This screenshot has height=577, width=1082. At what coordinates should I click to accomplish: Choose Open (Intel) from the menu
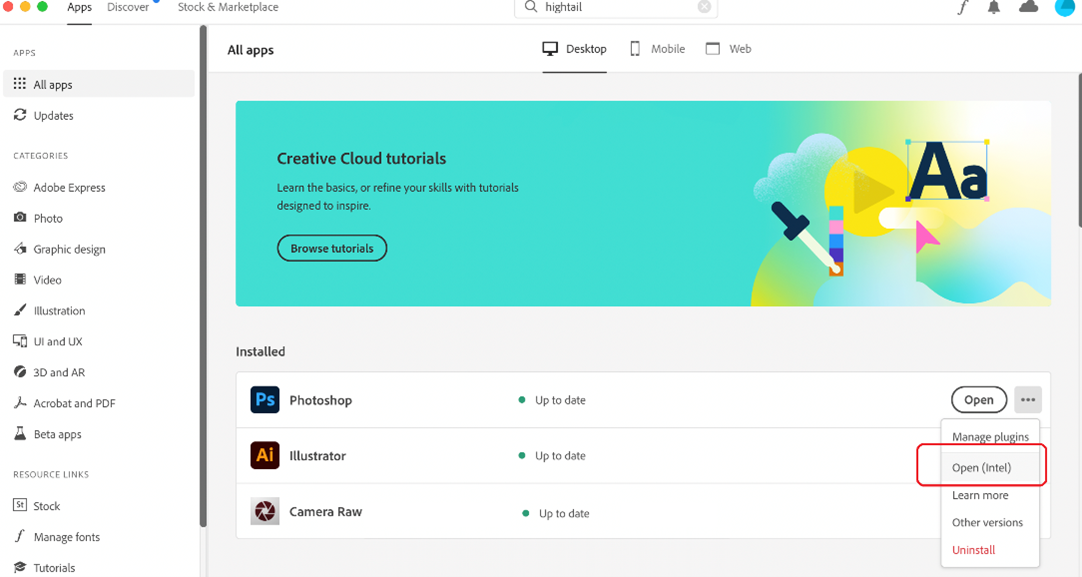point(990,467)
